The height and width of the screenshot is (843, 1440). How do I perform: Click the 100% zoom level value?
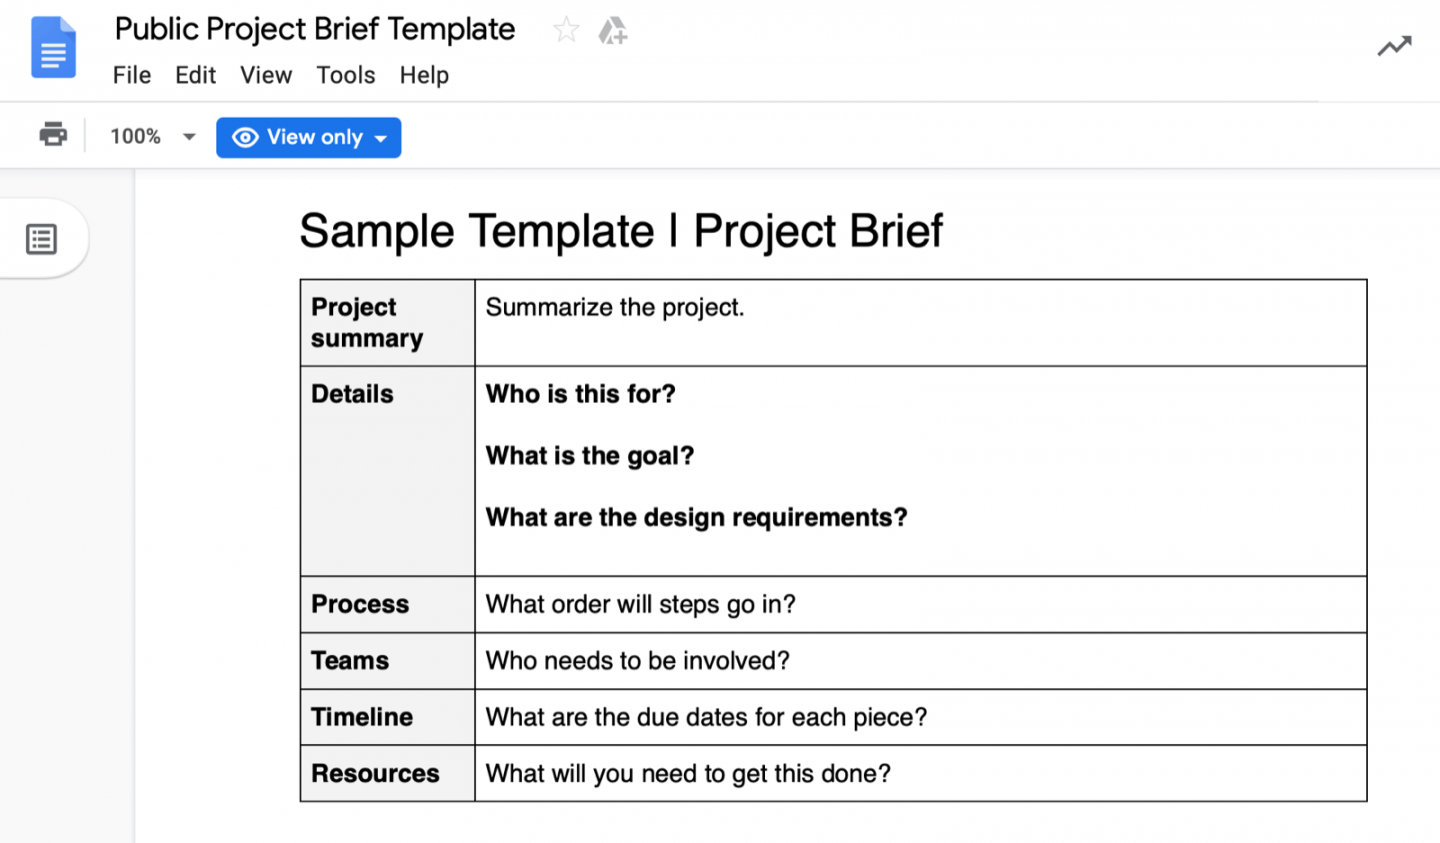click(x=135, y=136)
